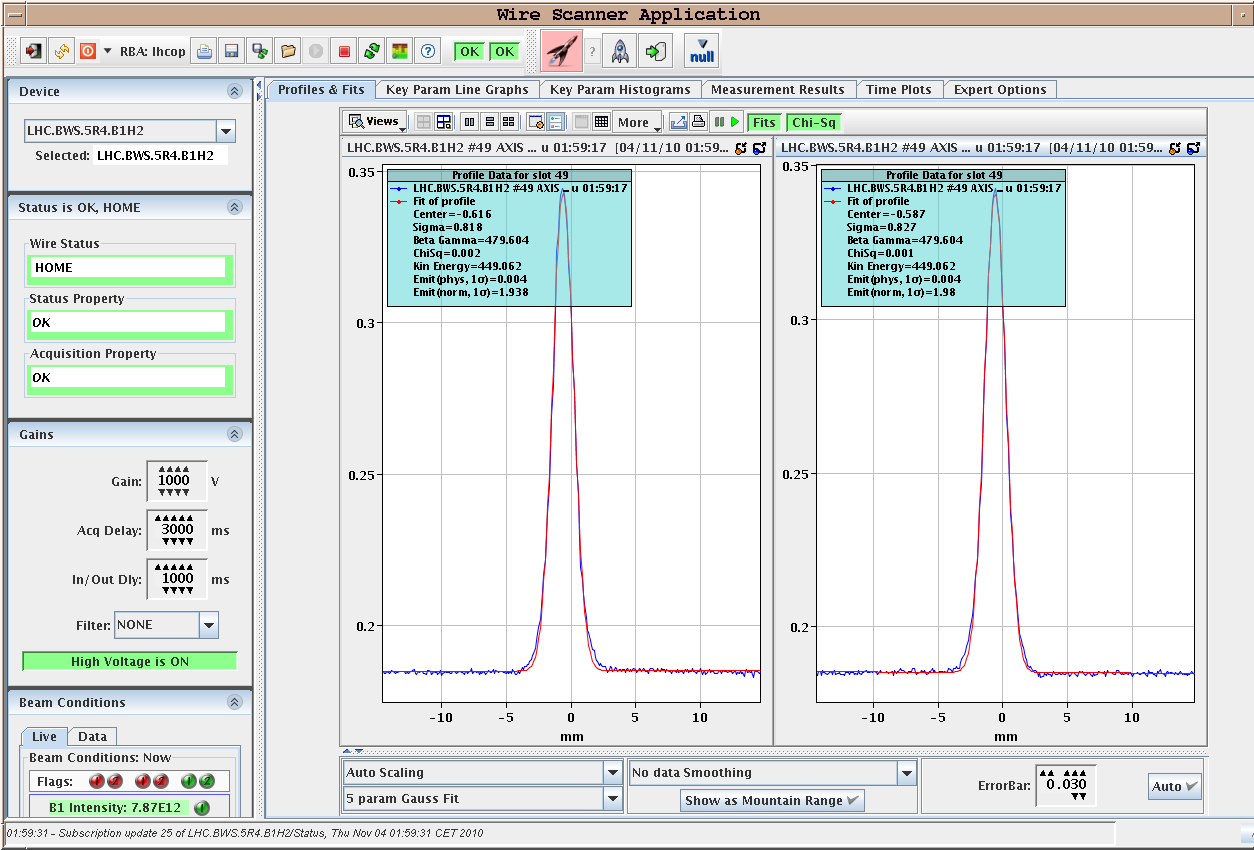Click the table grid icon

tap(601, 122)
